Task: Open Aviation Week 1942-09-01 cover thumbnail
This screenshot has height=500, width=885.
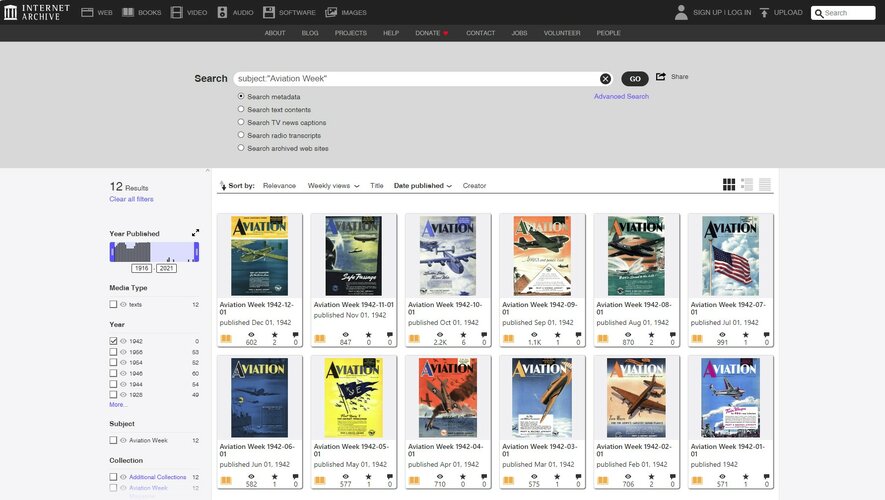Action: coord(542,256)
